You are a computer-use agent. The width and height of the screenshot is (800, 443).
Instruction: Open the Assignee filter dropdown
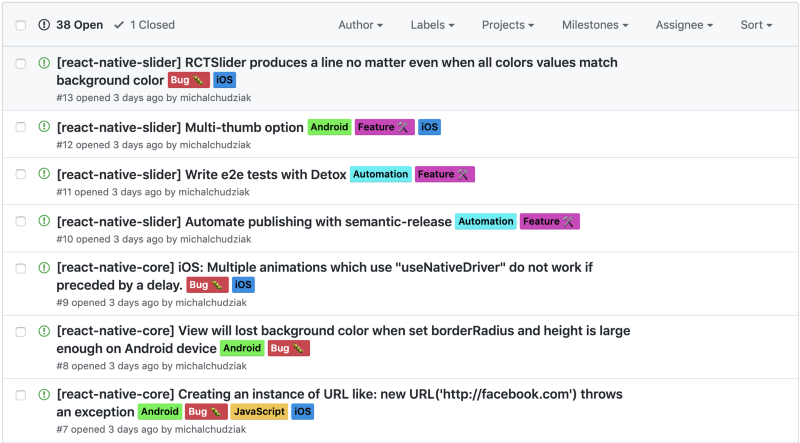click(684, 24)
